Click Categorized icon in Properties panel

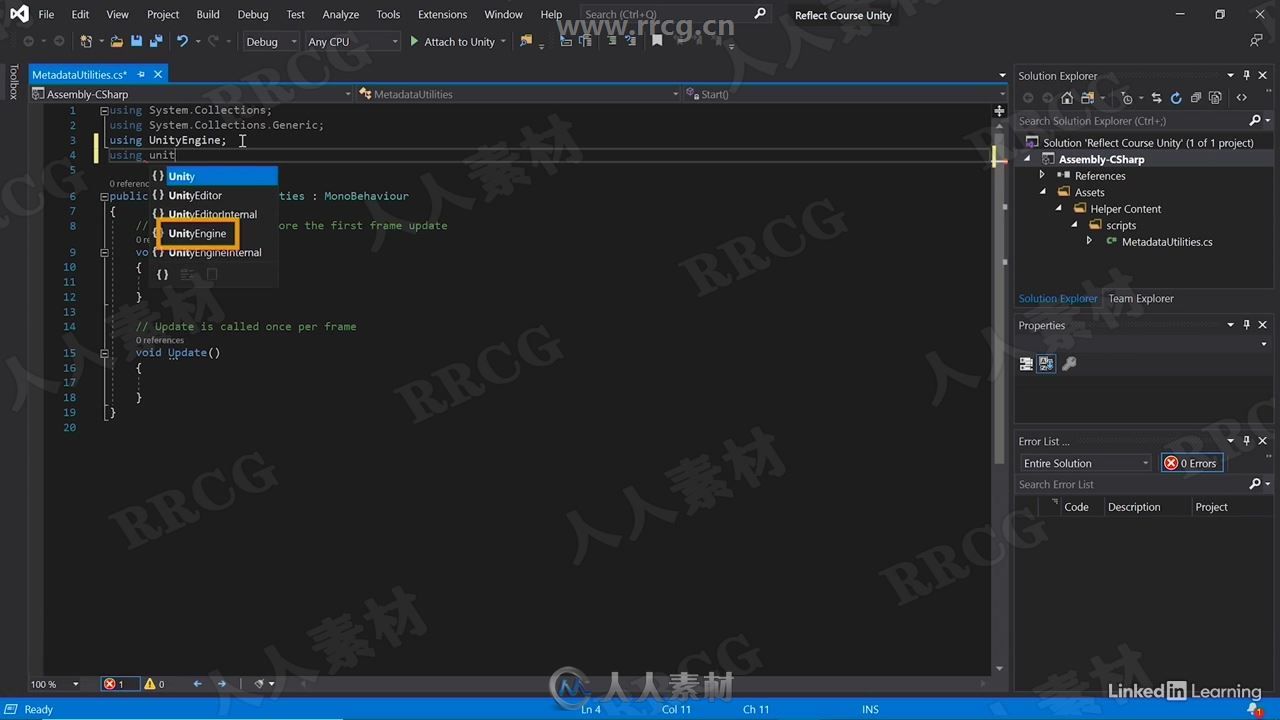1026,364
